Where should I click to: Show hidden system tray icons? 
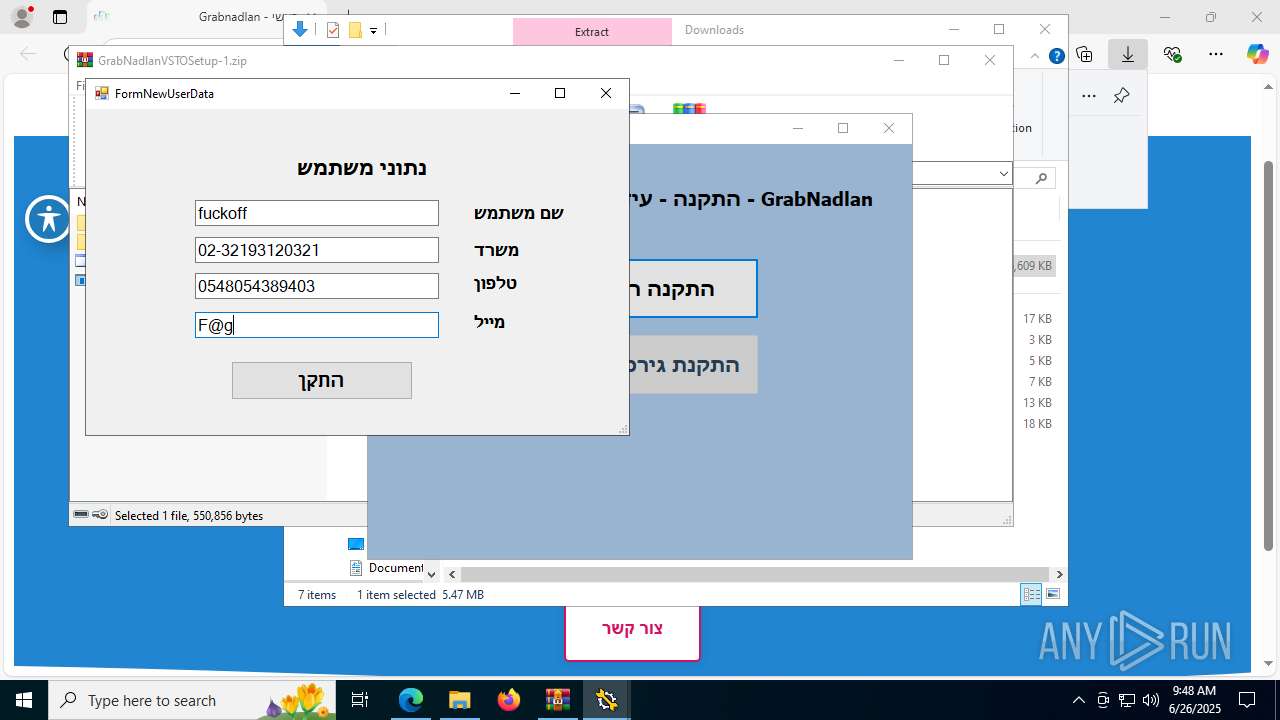(x=1078, y=700)
